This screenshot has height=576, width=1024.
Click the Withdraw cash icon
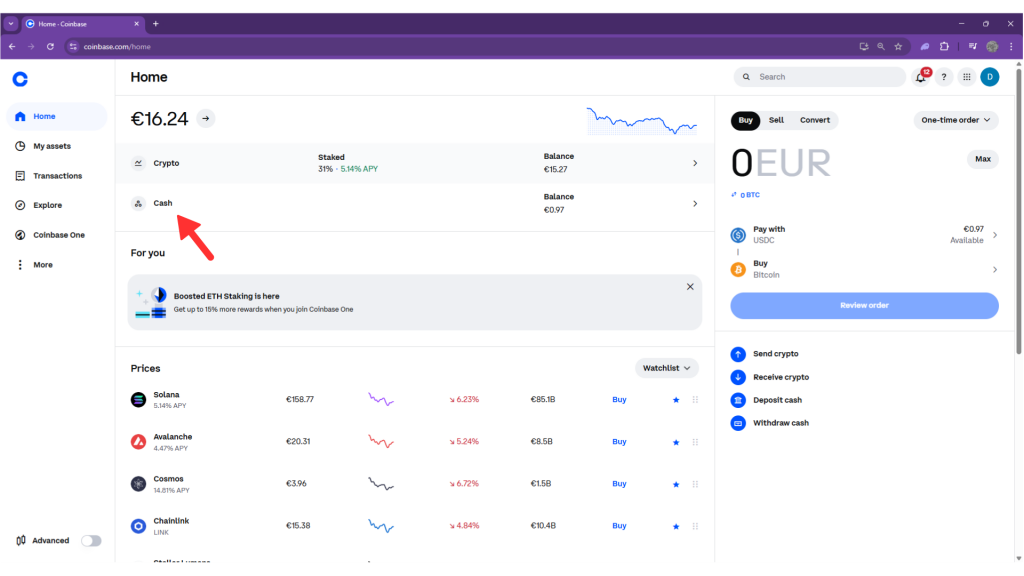738,423
